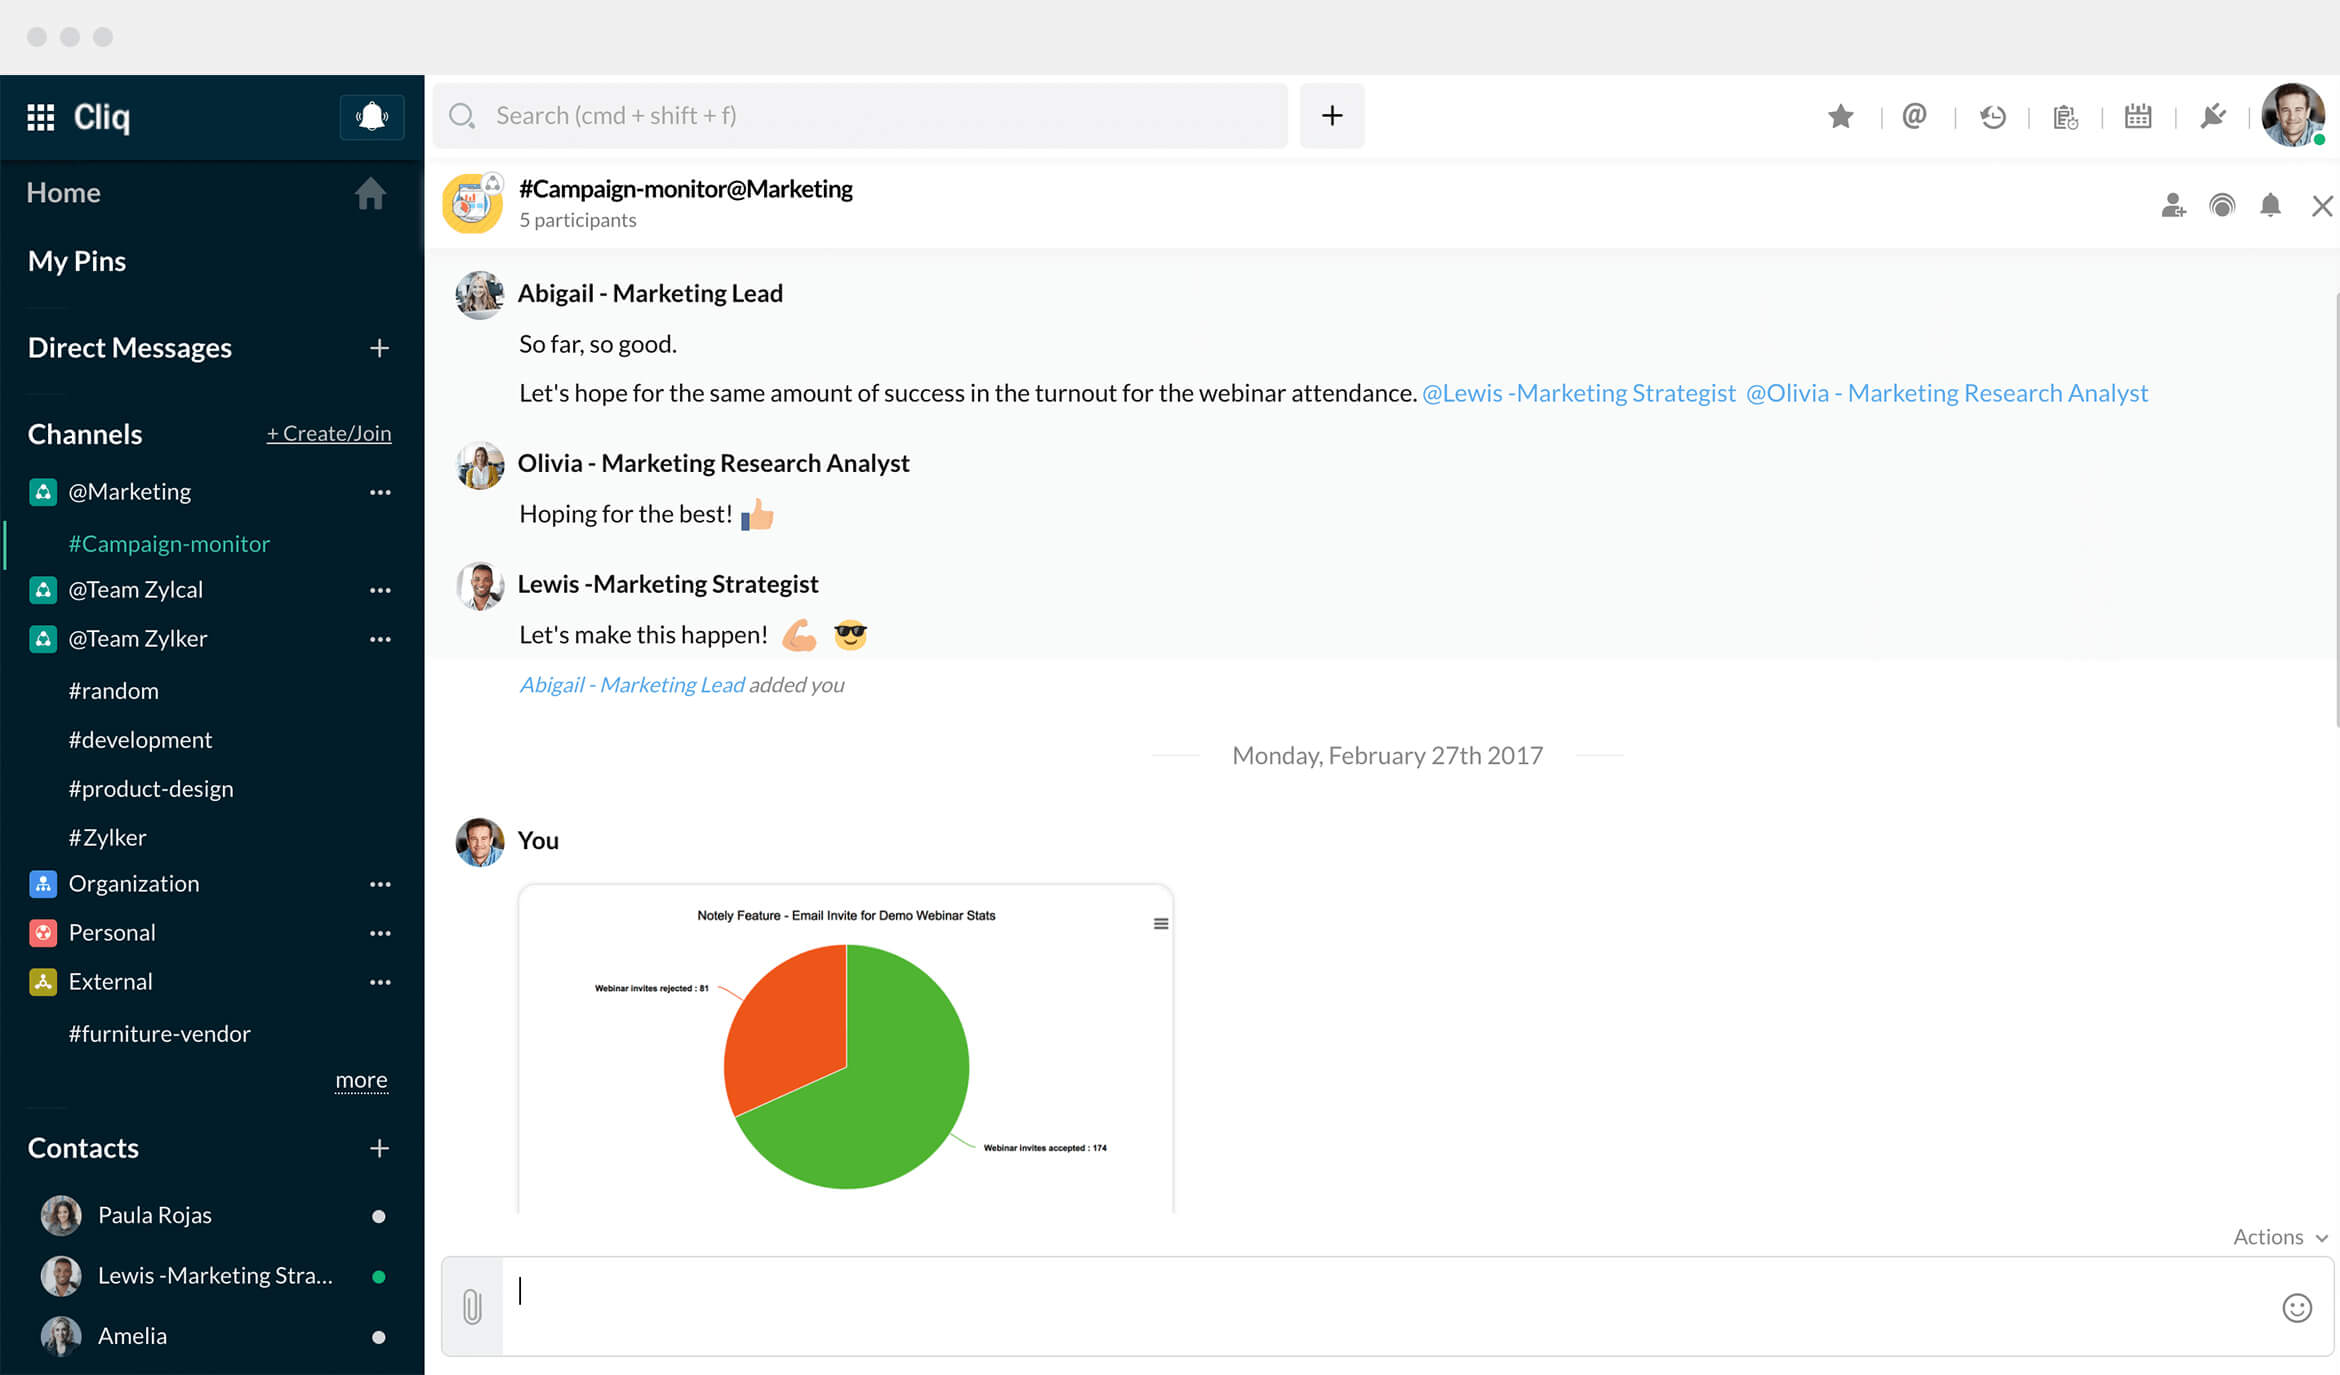2340x1375 pixels.
Task: Open the @ mentions icon
Action: coord(1914,116)
